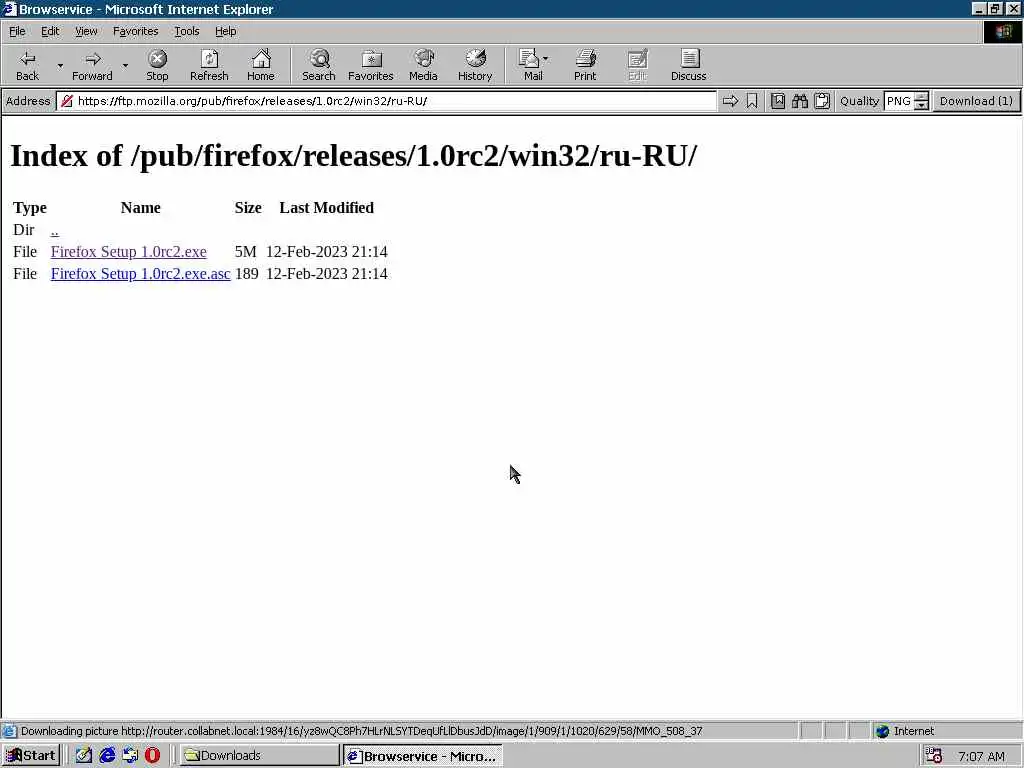
Task: Click the Browservice taskbar button
Action: coord(423,756)
